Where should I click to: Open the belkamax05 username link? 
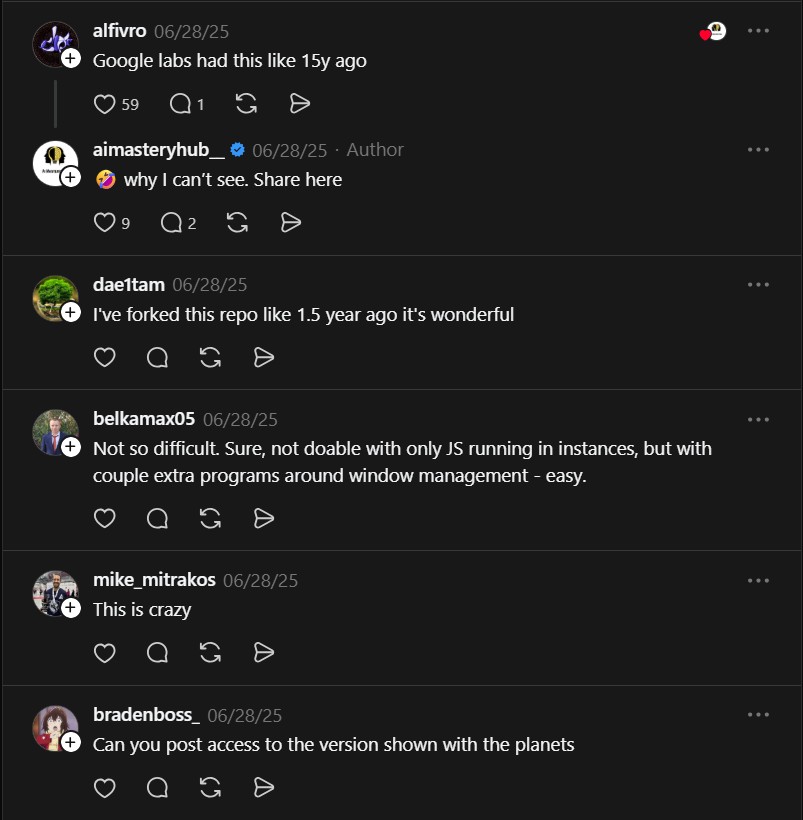tap(144, 419)
